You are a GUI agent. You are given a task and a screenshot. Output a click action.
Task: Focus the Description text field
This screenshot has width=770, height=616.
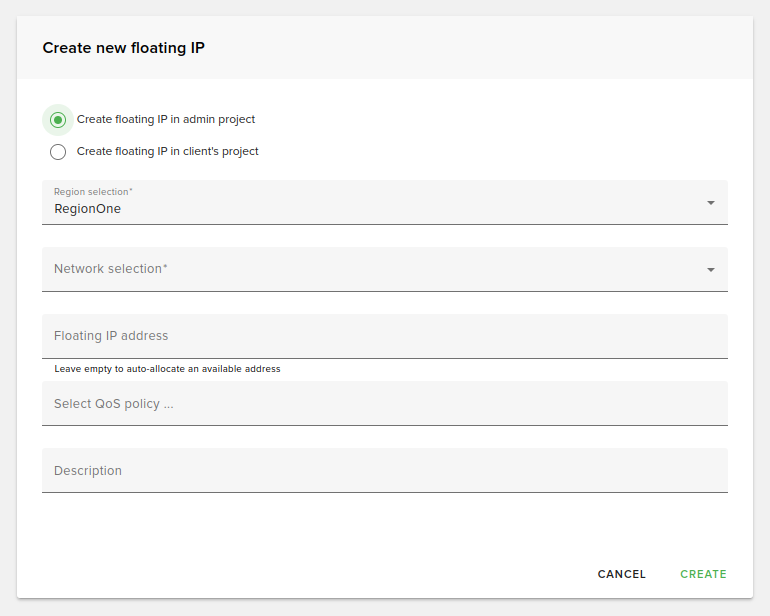(x=384, y=471)
